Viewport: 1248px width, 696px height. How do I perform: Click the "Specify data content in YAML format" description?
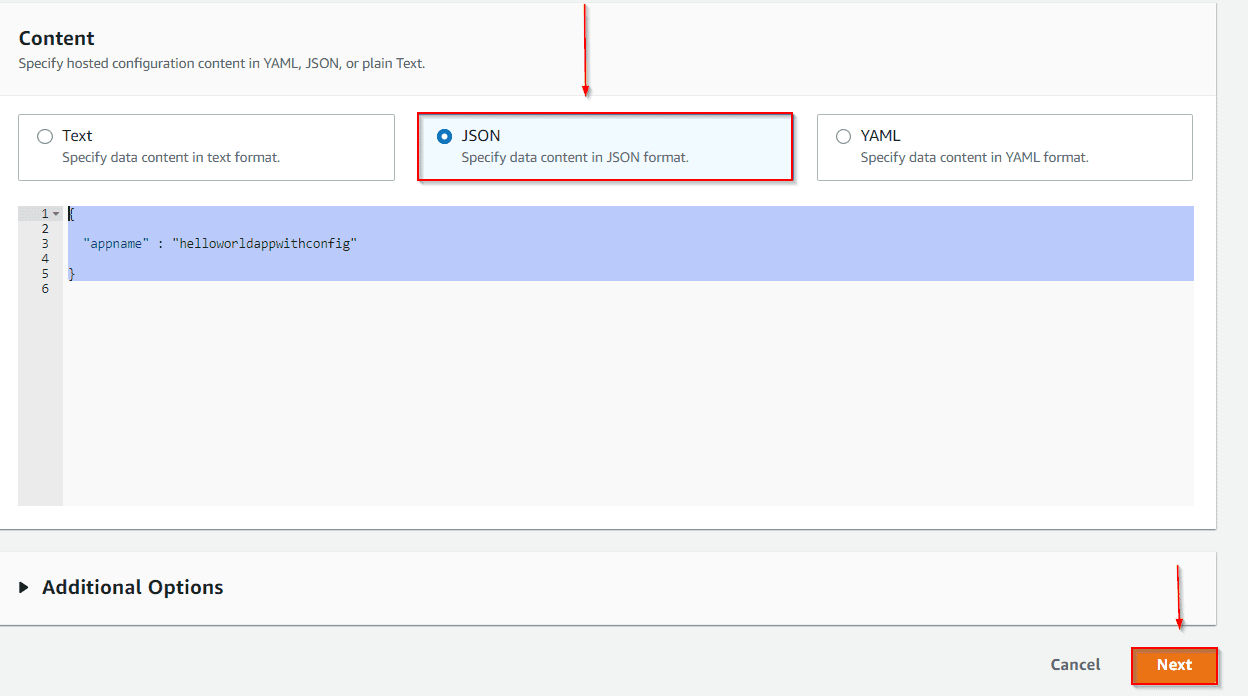pyautogui.click(x=974, y=158)
